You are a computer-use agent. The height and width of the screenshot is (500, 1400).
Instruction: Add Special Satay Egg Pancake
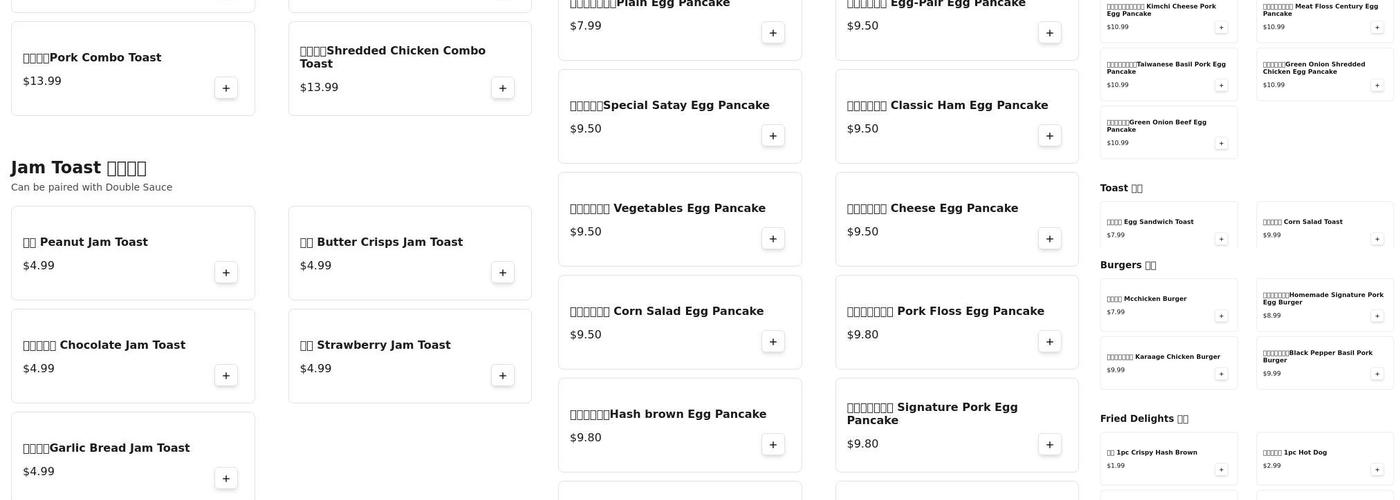point(772,136)
